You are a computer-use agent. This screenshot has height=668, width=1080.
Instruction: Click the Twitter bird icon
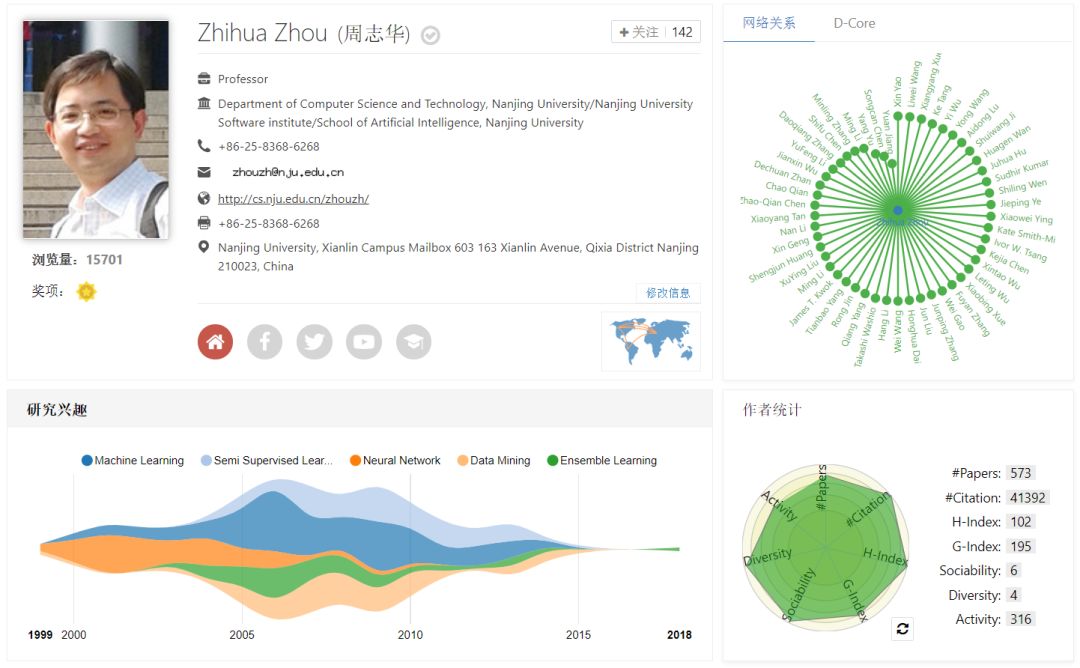(x=314, y=342)
